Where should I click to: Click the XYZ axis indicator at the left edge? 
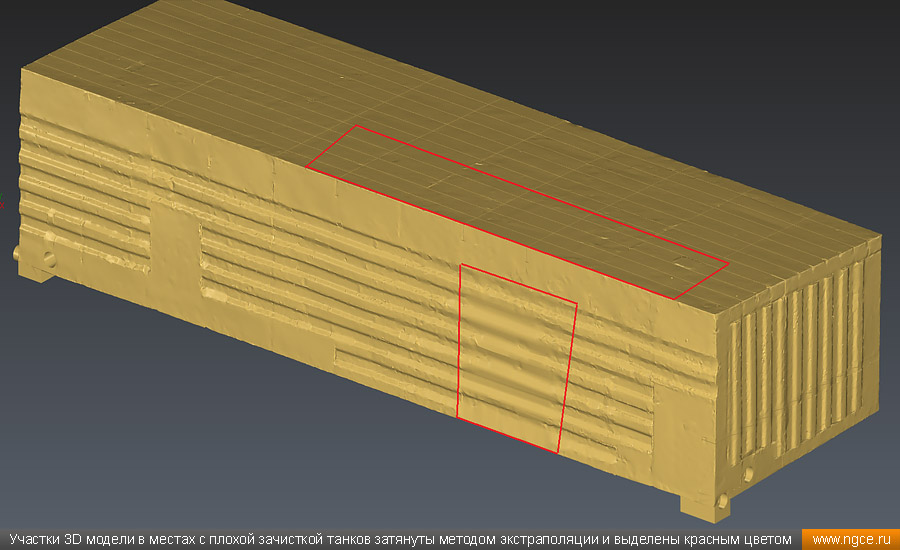pyautogui.click(x=2, y=201)
